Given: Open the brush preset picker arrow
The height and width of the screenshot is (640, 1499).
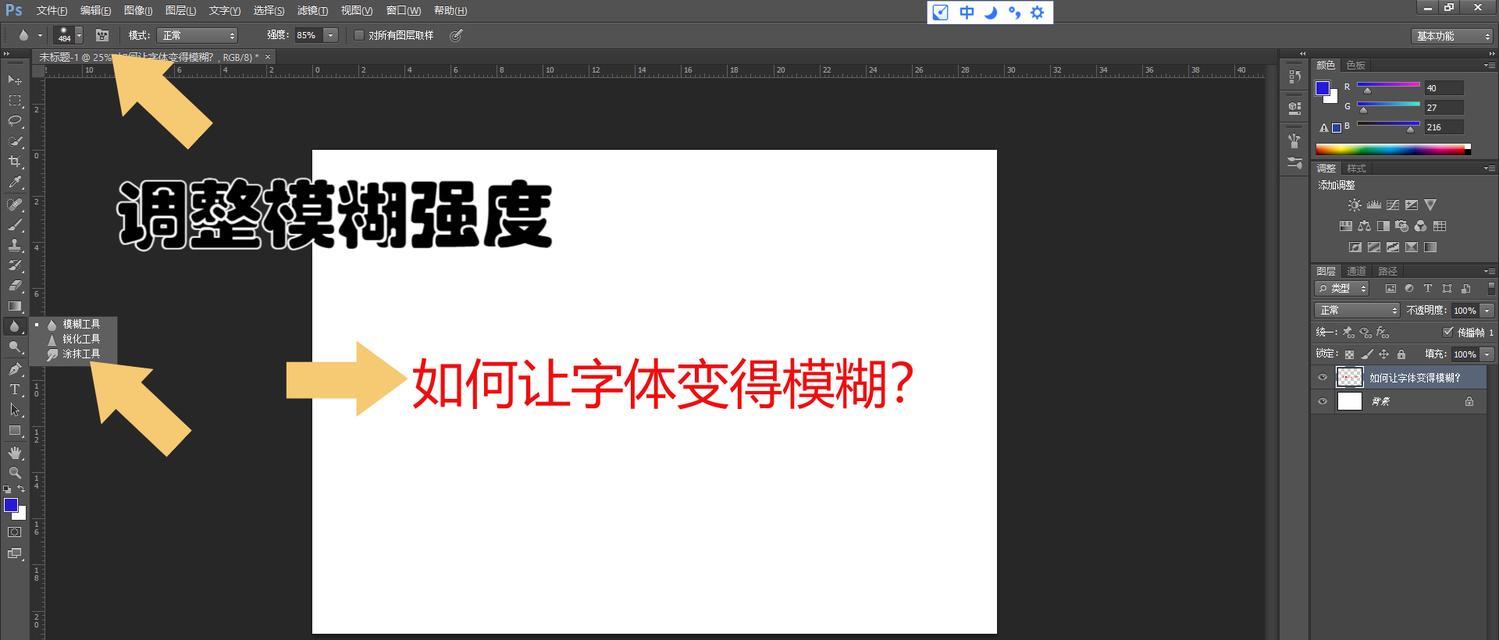Looking at the screenshot, I should [79, 35].
